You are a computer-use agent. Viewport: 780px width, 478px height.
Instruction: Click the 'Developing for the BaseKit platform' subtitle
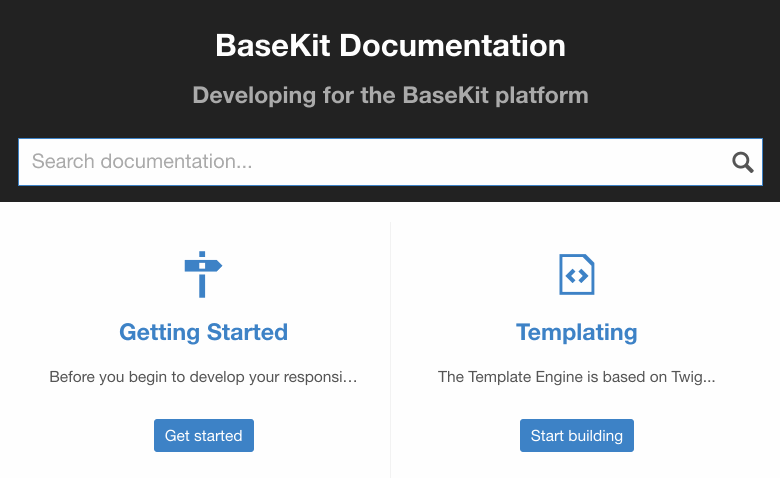coord(390,96)
